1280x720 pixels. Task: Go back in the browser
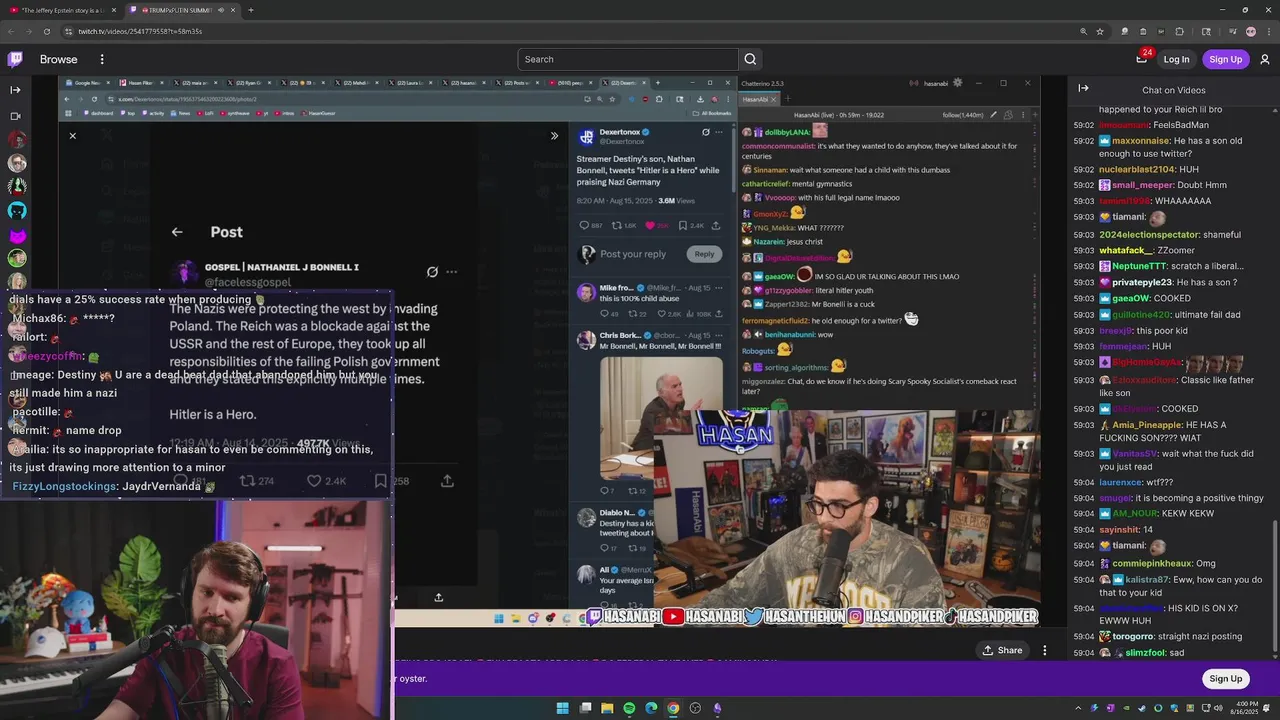[x=11, y=31]
